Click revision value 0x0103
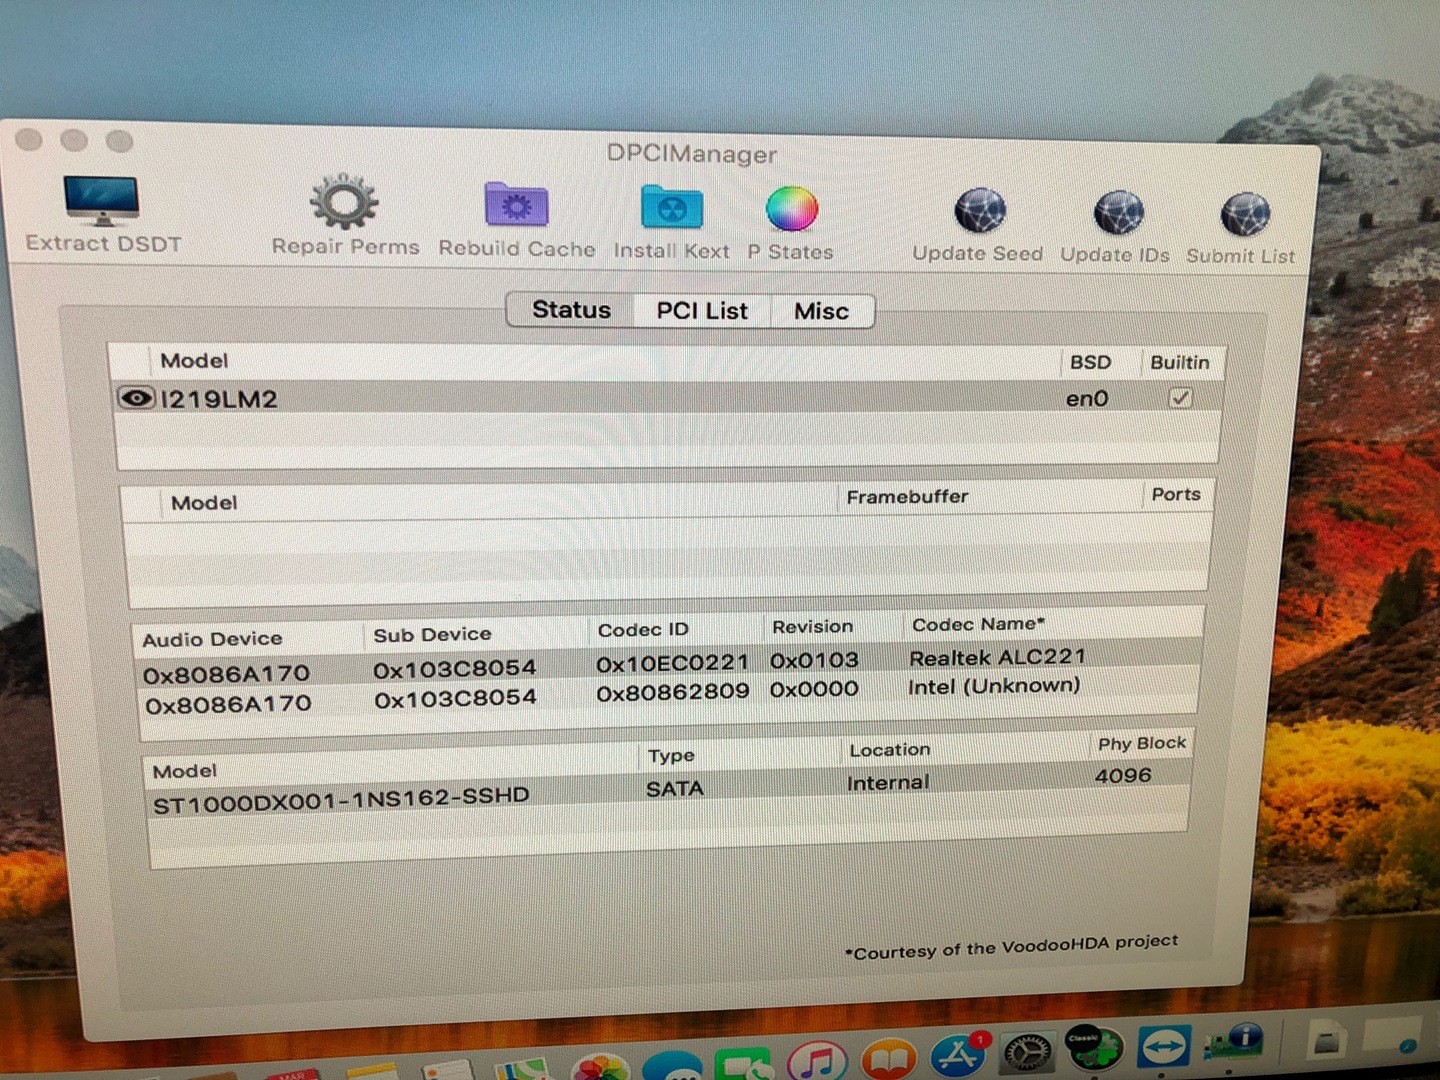The image size is (1440, 1080). coord(814,660)
